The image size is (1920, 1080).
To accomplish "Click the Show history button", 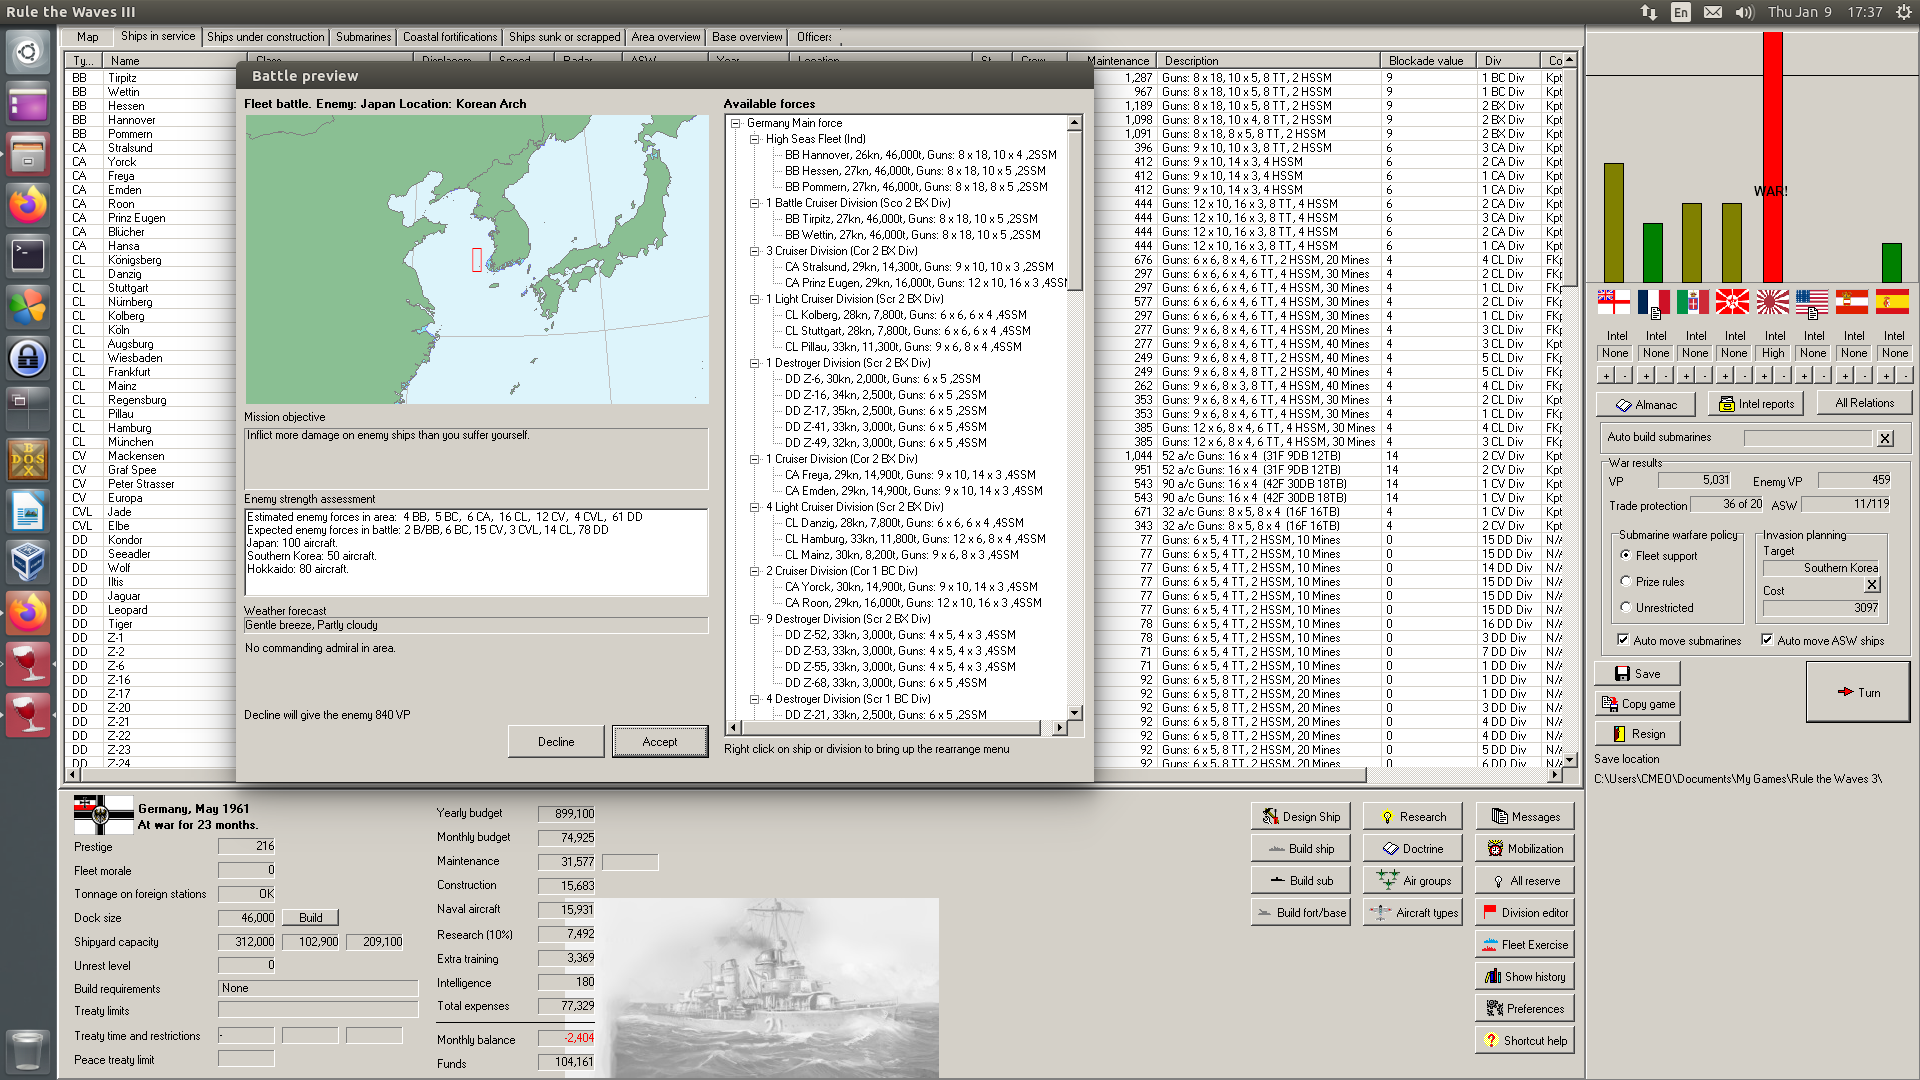I will coord(1525,976).
